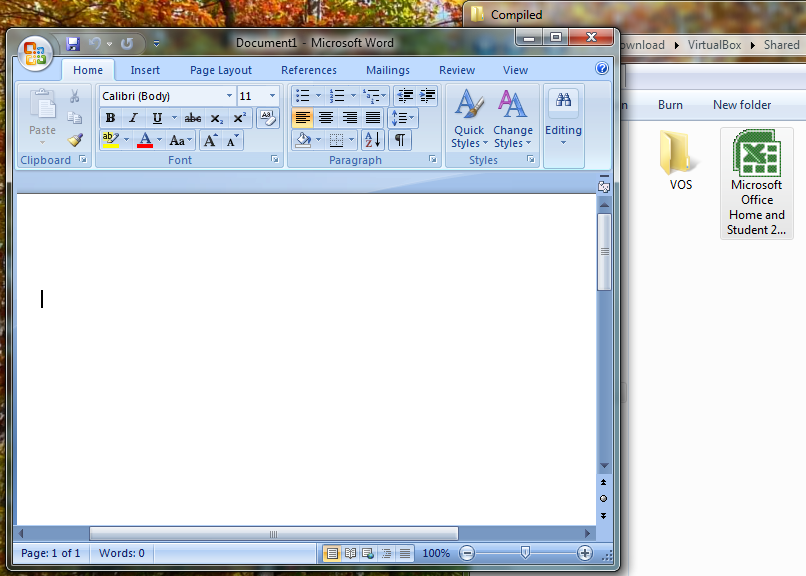This screenshot has width=806, height=576.
Task: Select Microsoft Office Home and Student file
Action: pyautogui.click(x=757, y=183)
